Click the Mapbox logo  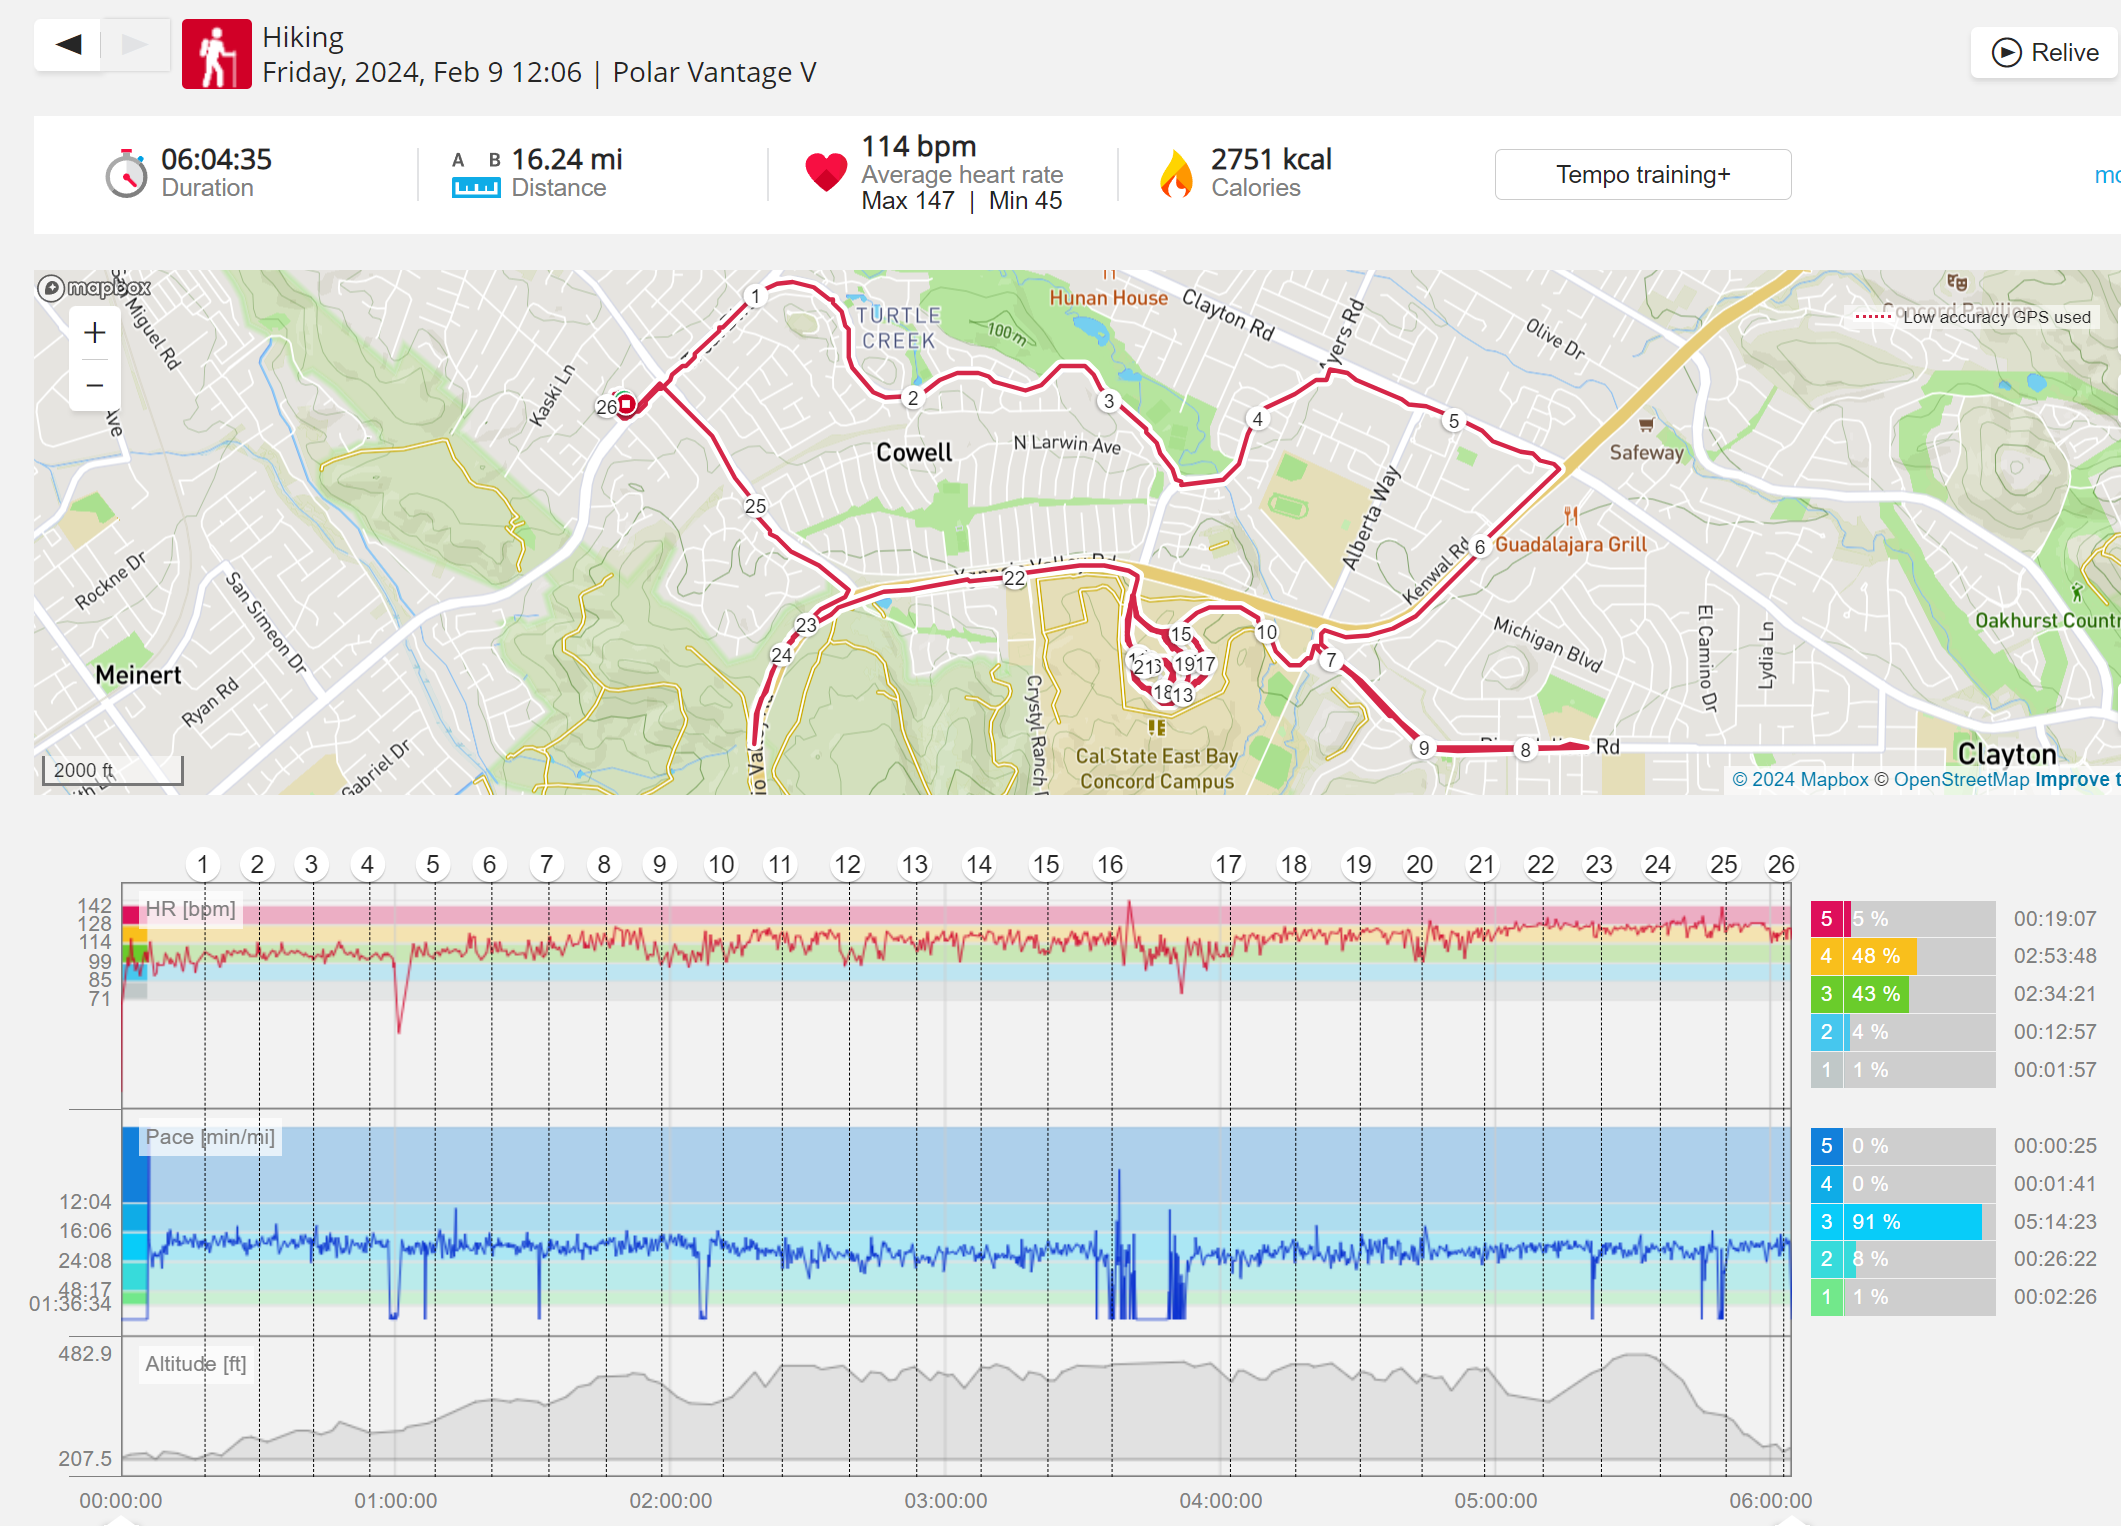(94, 288)
